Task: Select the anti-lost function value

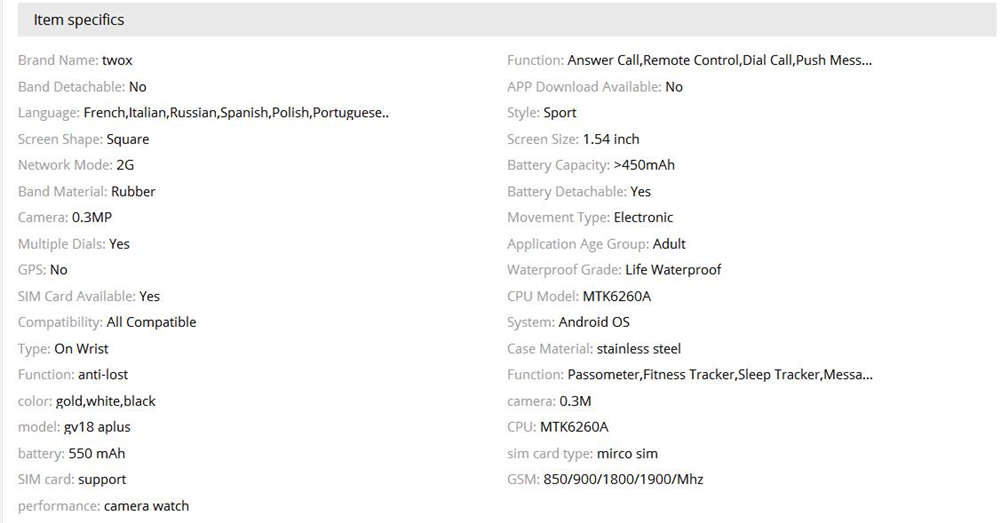Action: pyautogui.click(x=103, y=375)
